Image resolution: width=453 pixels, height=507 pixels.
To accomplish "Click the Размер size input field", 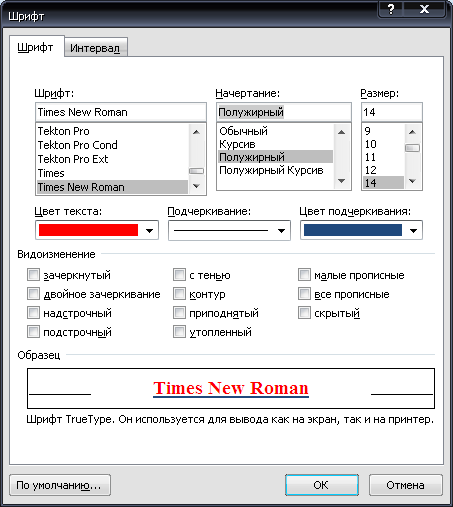I will (x=392, y=112).
